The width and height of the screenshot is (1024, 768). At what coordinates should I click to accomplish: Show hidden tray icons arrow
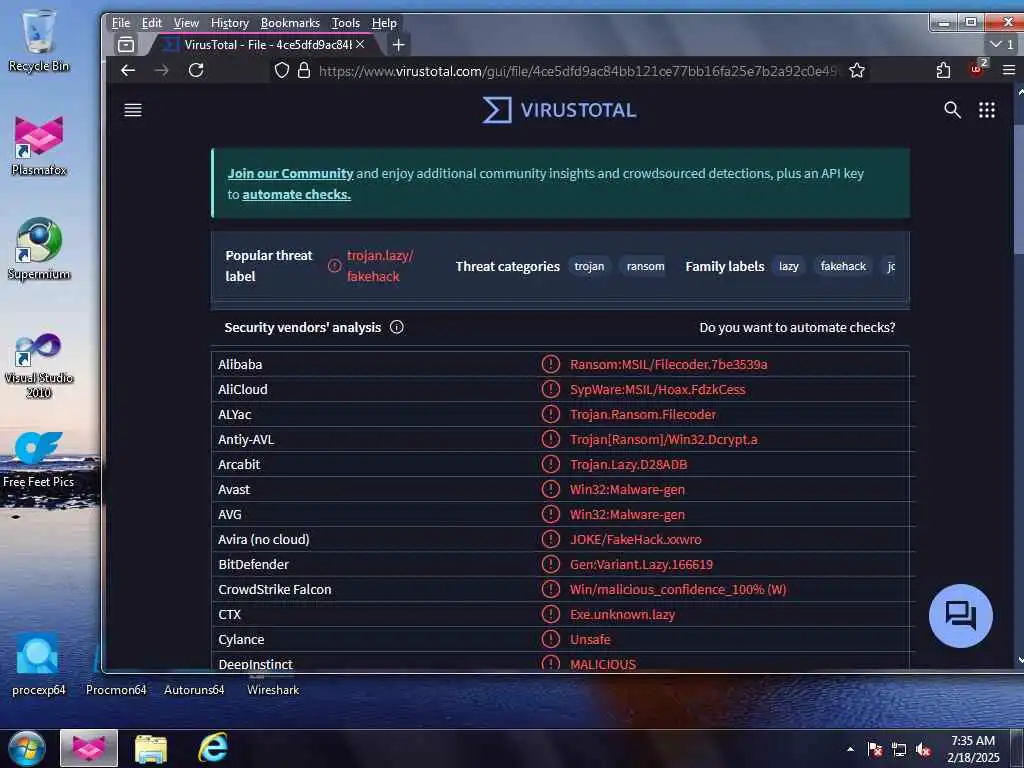[850, 749]
